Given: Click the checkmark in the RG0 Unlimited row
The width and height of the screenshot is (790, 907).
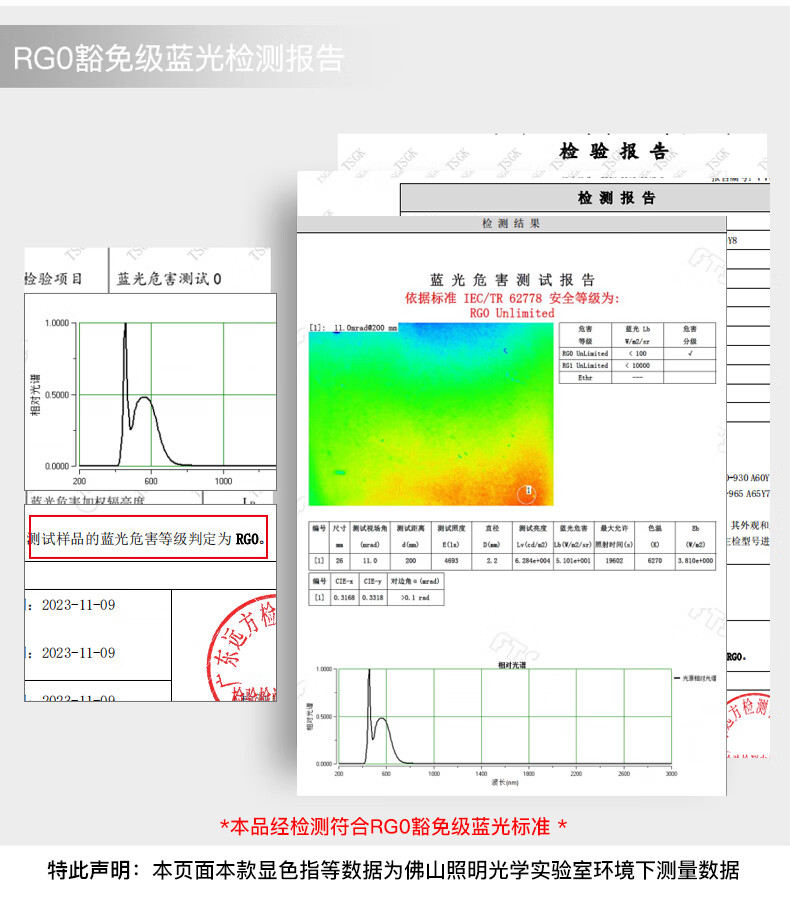Looking at the screenshot, I should click(x=689, y=353).
